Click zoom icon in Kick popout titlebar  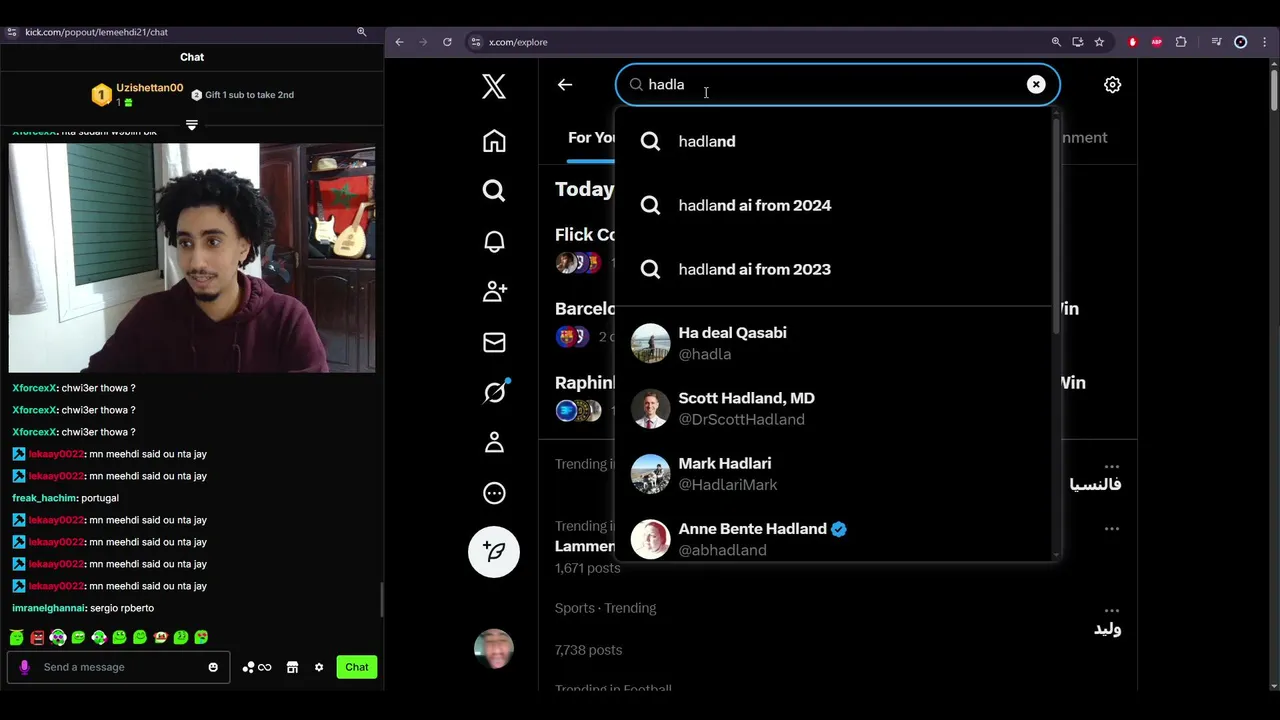pos(362,32)
